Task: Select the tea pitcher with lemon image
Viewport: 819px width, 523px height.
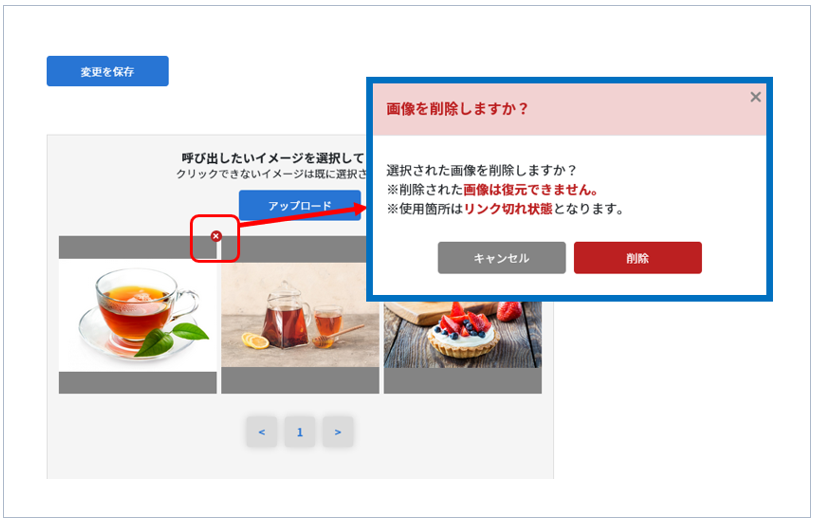Action: 300,315
